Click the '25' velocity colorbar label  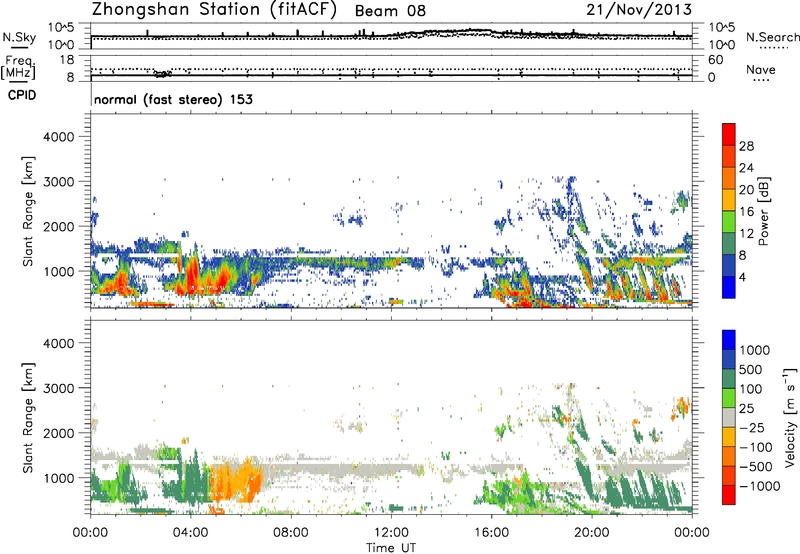747,409
